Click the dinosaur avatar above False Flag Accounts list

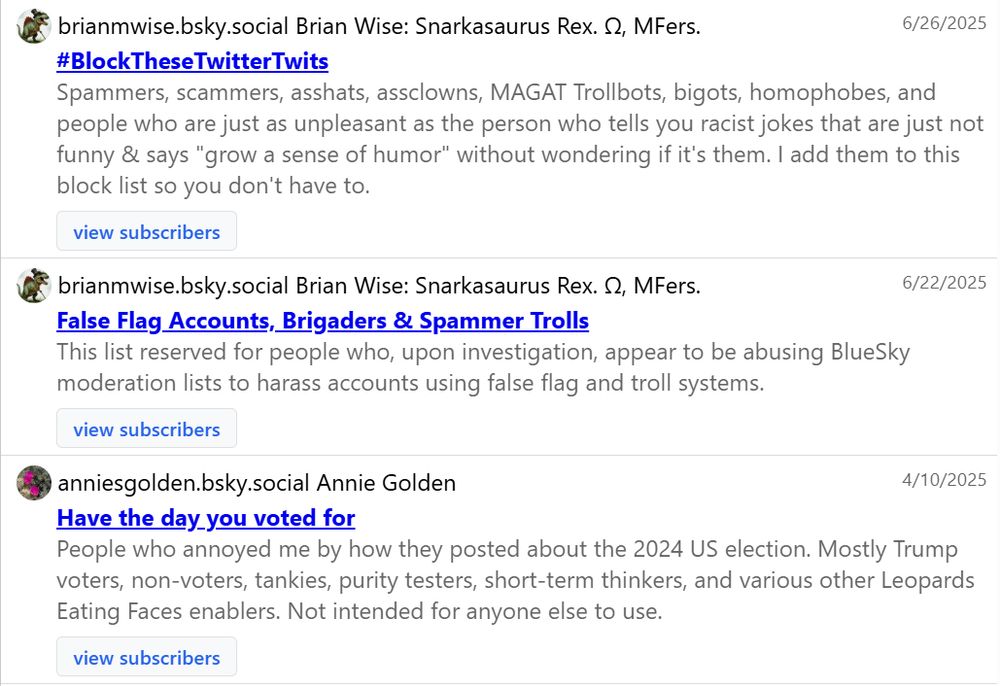(x=34, y=286)
